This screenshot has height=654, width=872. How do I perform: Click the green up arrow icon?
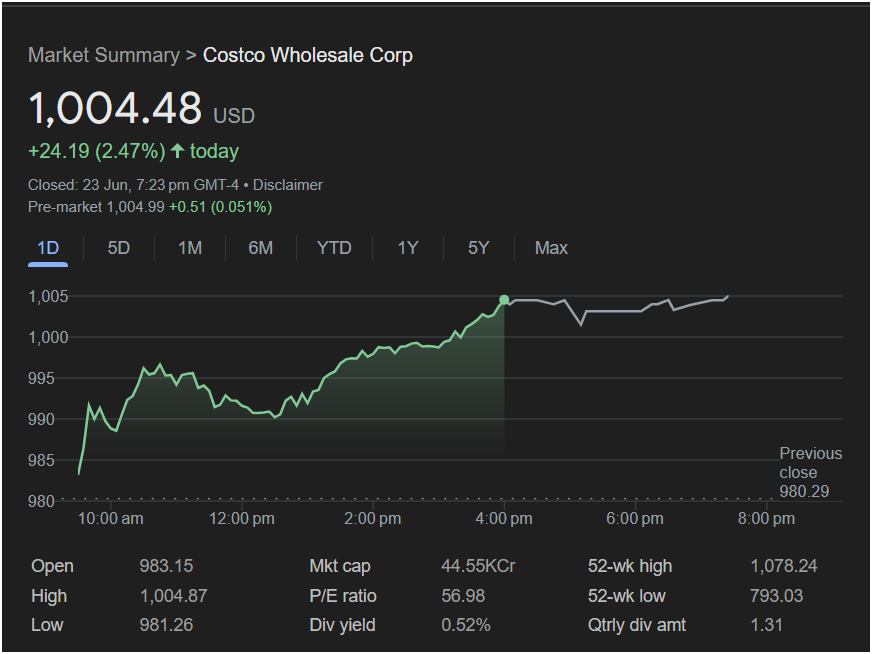(178, 151)
